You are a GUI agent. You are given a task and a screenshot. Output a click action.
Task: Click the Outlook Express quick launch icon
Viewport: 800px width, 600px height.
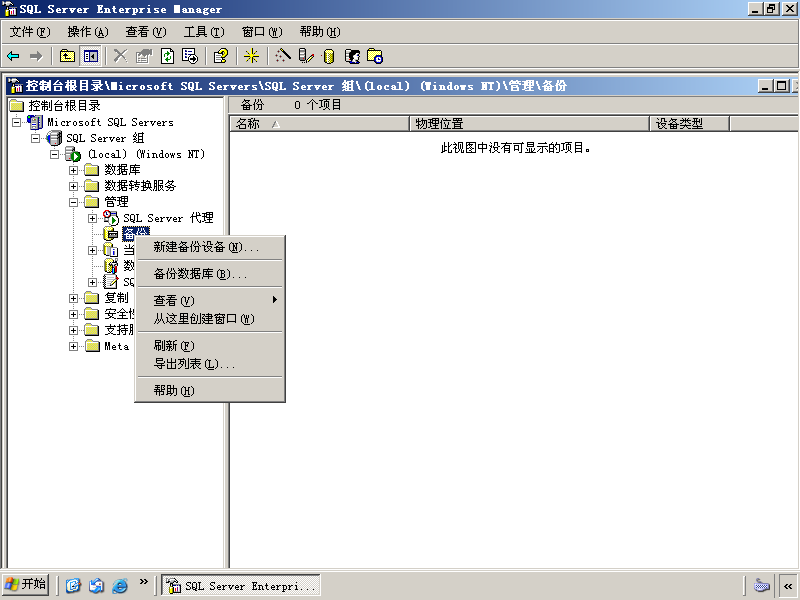coord(96,585)
